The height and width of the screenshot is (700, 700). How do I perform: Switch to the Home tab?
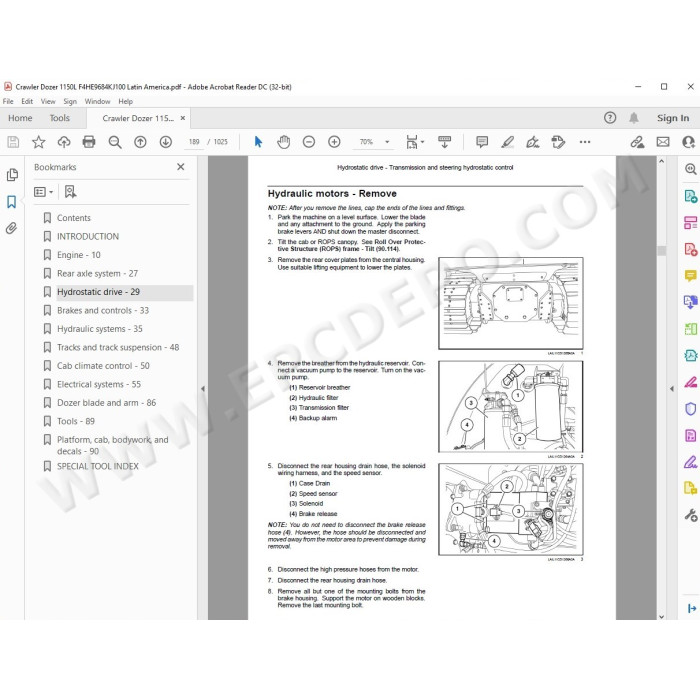click(x=20, y=118)
